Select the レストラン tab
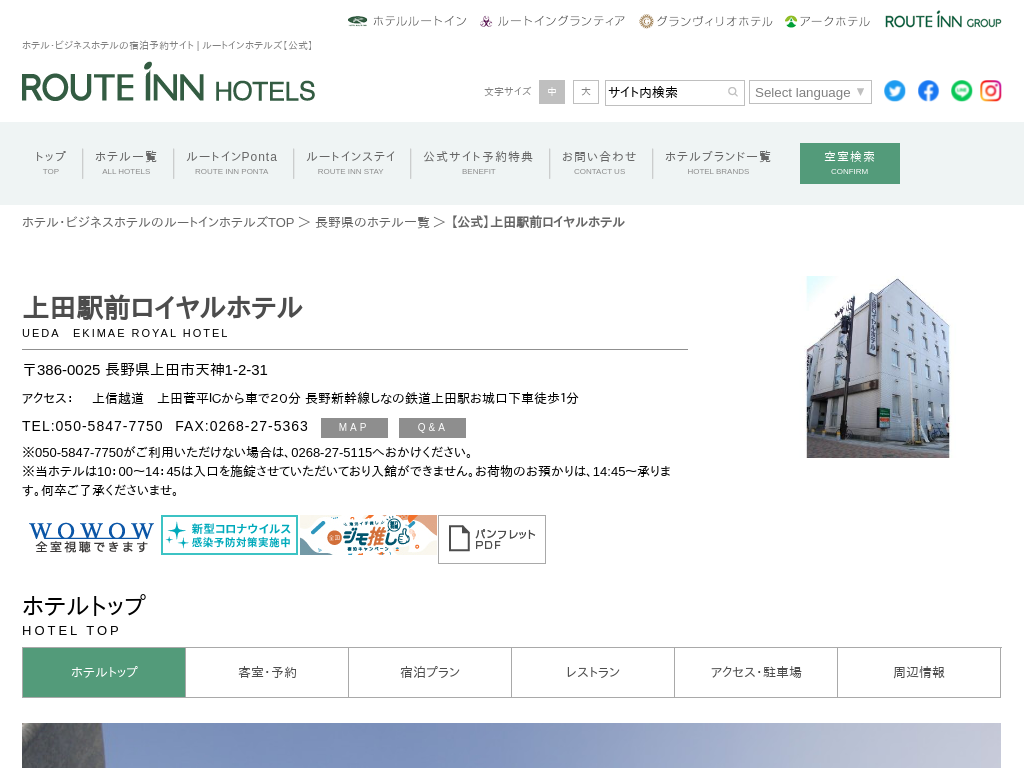 click(593, 672)
